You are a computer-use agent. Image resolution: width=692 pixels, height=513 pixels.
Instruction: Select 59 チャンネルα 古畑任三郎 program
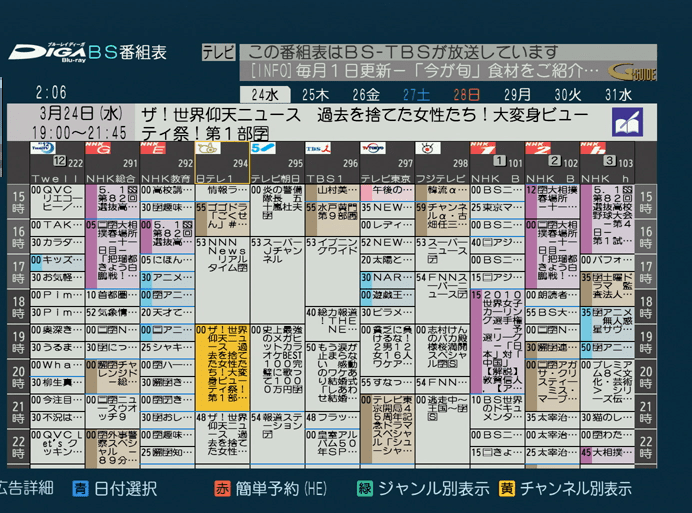click(442, 219)
